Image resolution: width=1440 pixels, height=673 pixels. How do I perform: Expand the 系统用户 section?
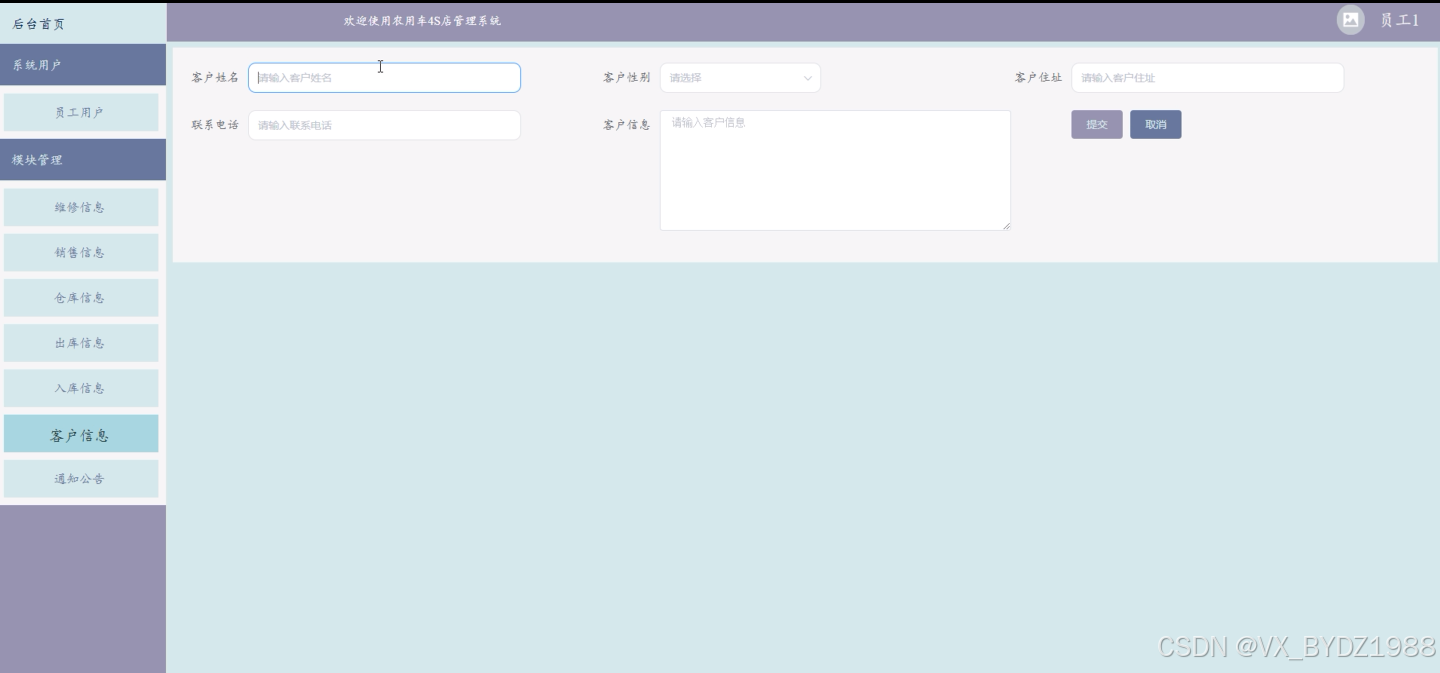tap(83, 65)
